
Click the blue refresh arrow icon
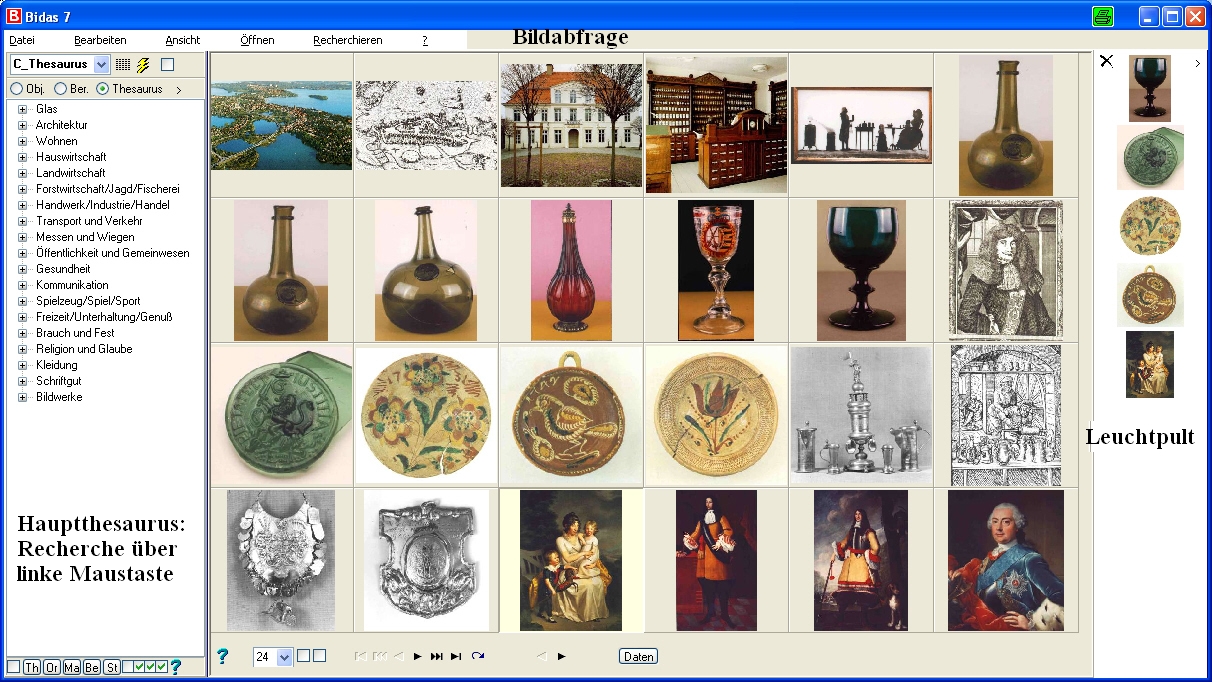(478, 656)
